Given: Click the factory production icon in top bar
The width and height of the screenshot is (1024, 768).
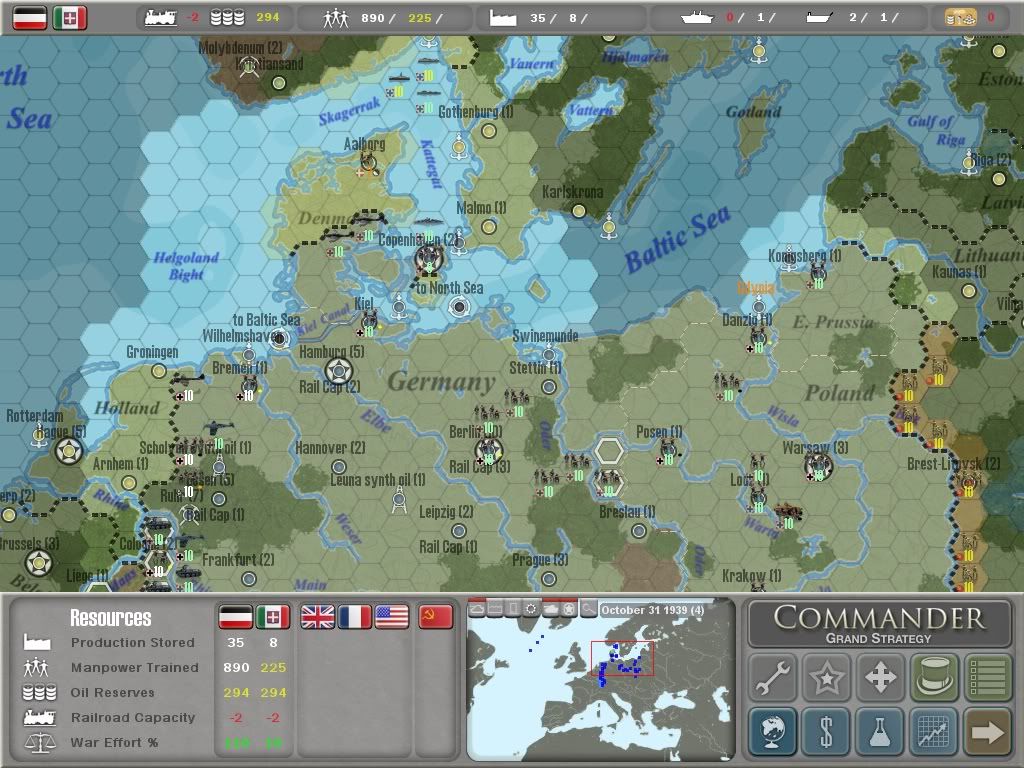Looking at the screenshot, I should pyautogui.click(x=503, y=18).
